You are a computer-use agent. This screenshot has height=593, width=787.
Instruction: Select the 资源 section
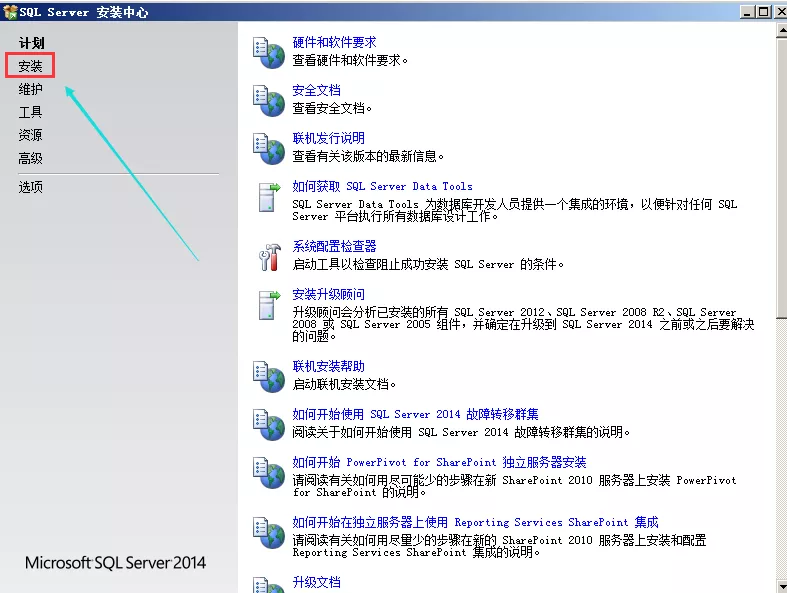(30, 135)
